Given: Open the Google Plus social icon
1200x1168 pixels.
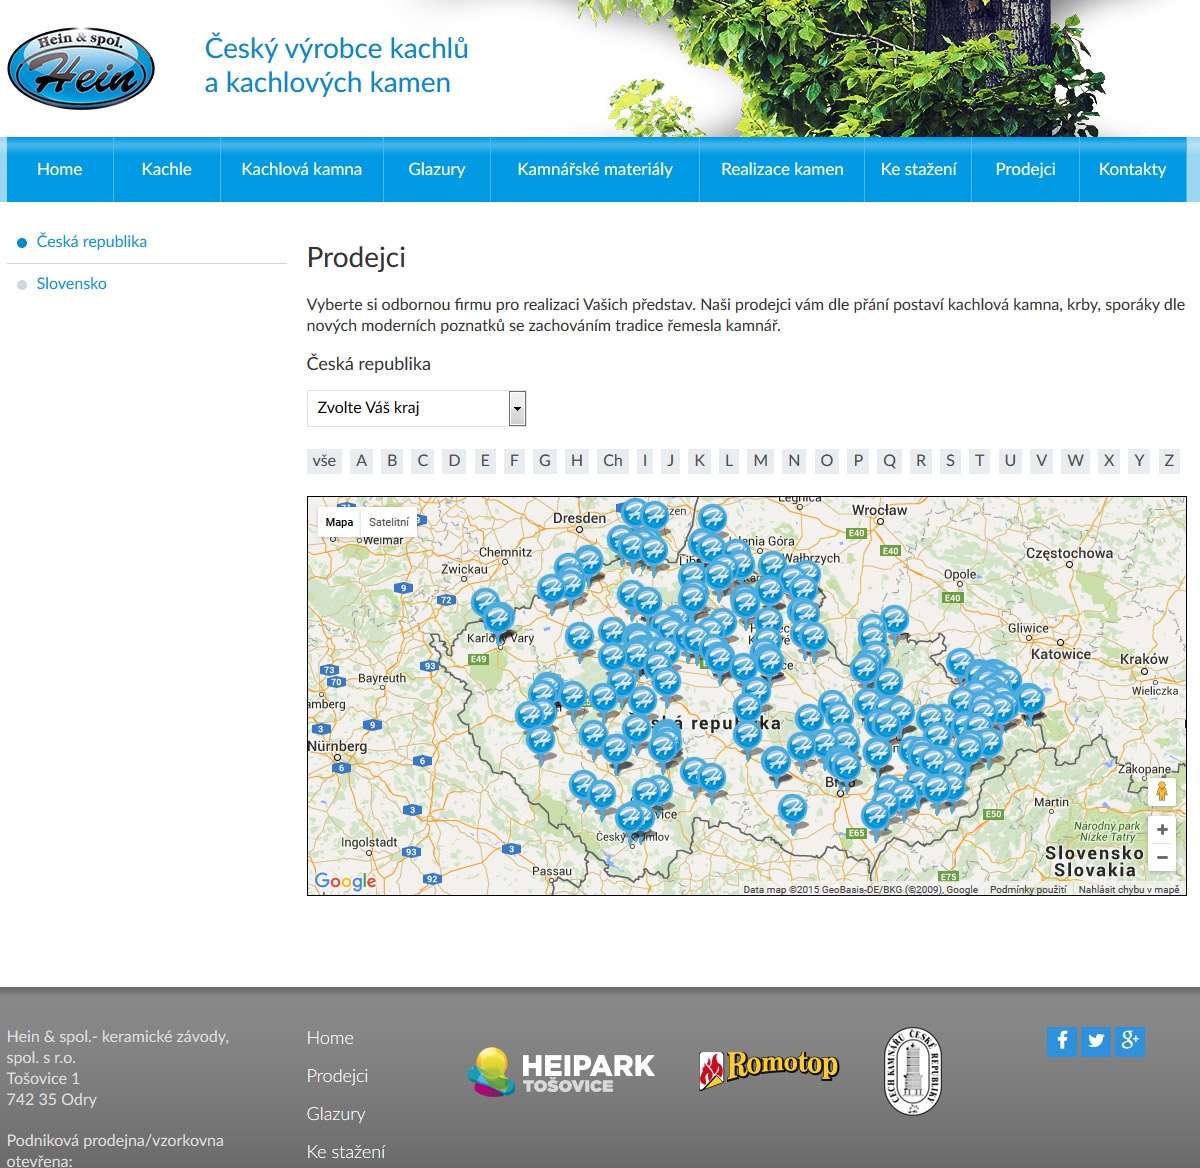Looking at the screenshot, I should [x=1130, y=1041].
